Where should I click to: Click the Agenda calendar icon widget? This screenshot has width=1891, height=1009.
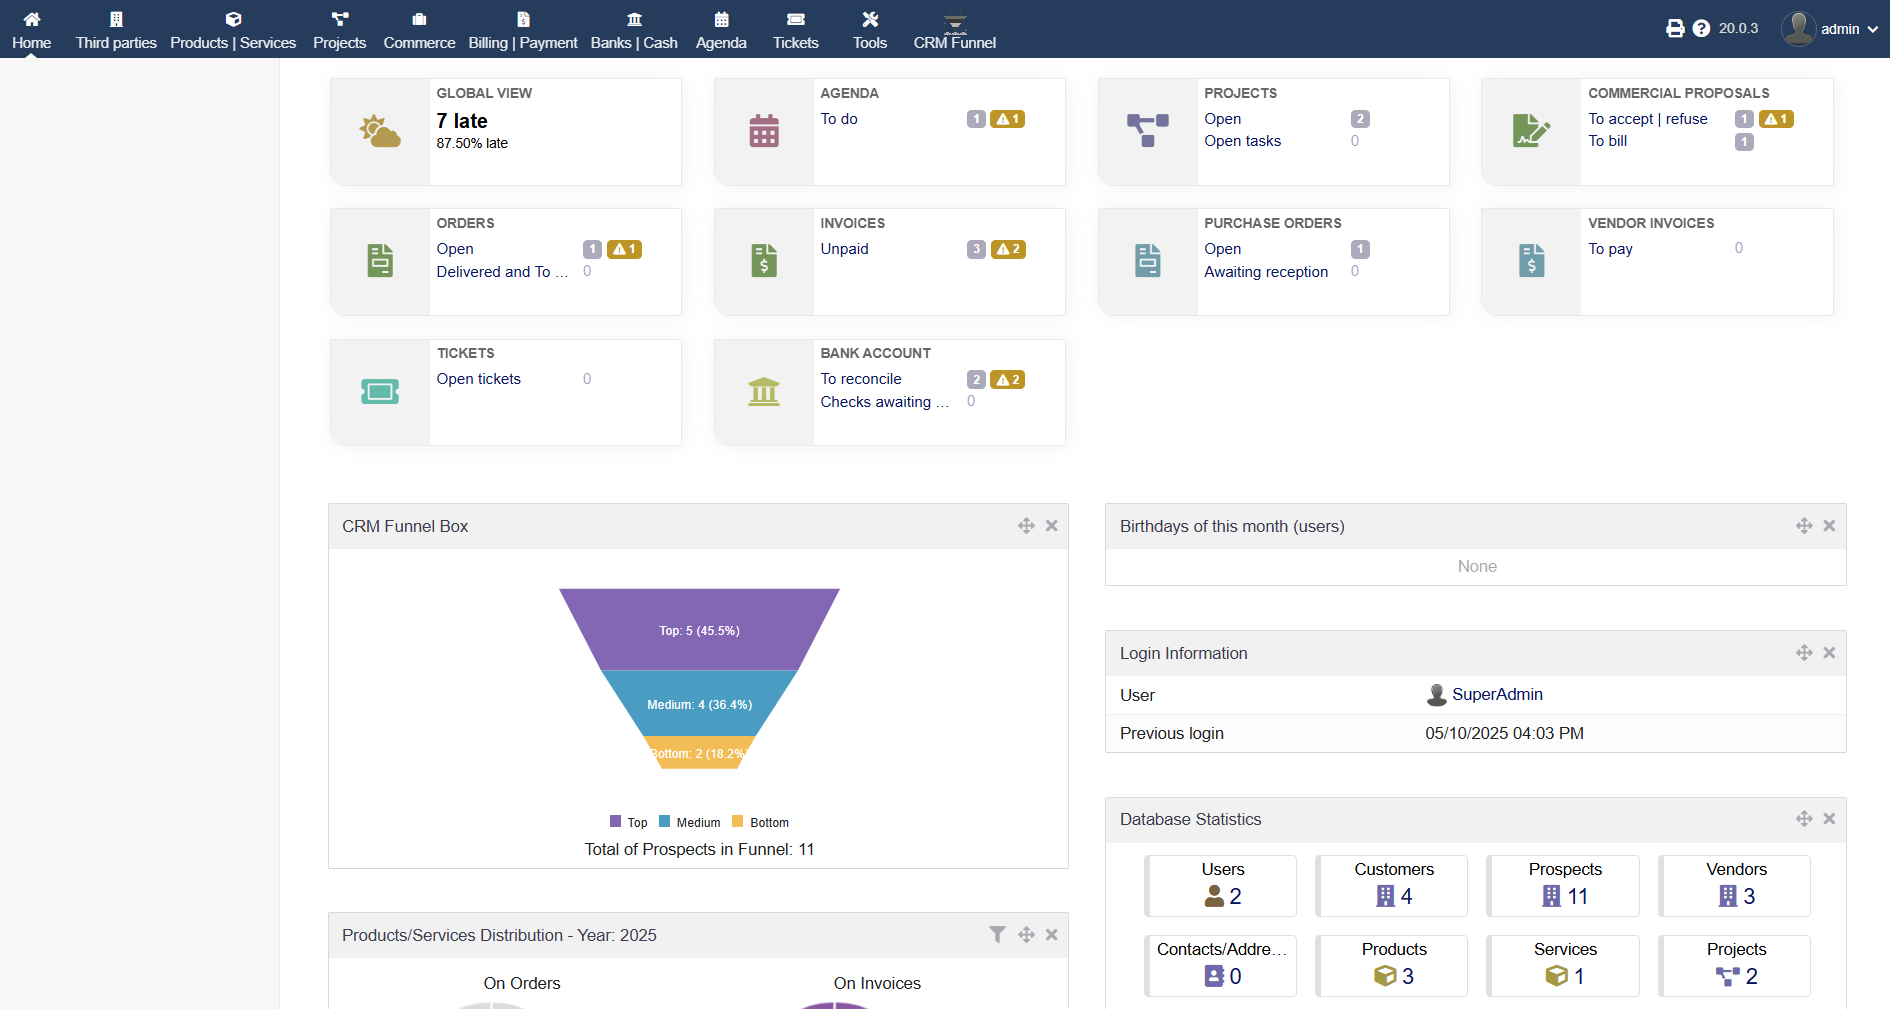coord(764,132)
